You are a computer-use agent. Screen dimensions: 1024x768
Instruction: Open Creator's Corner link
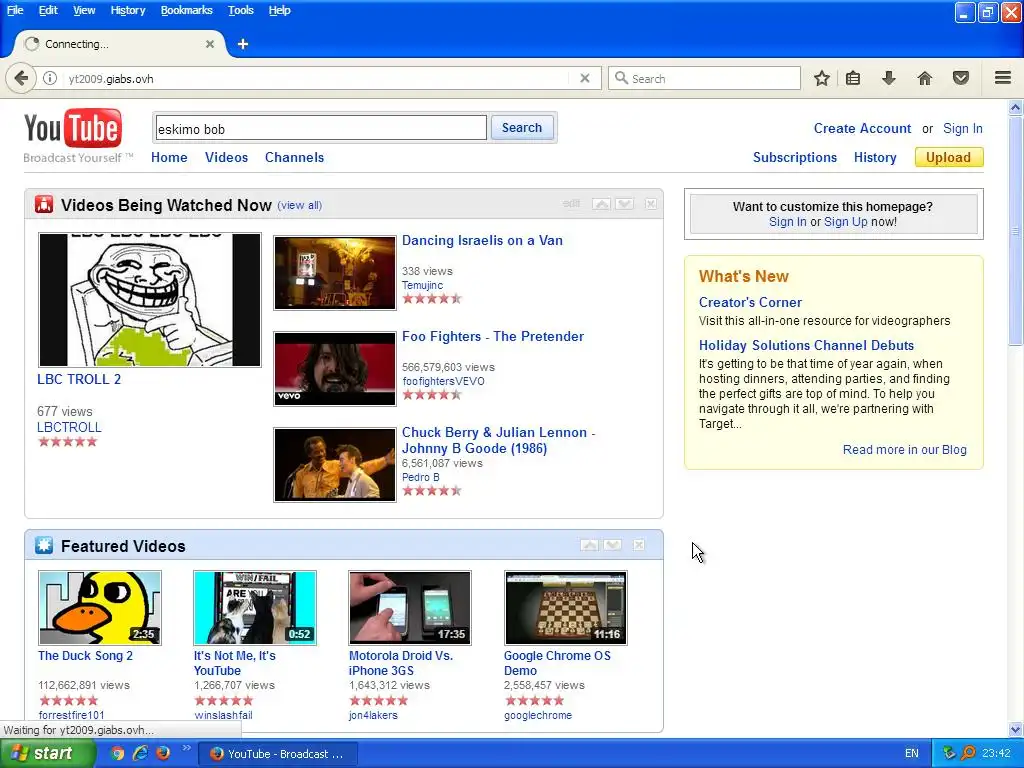coord(750,302)
